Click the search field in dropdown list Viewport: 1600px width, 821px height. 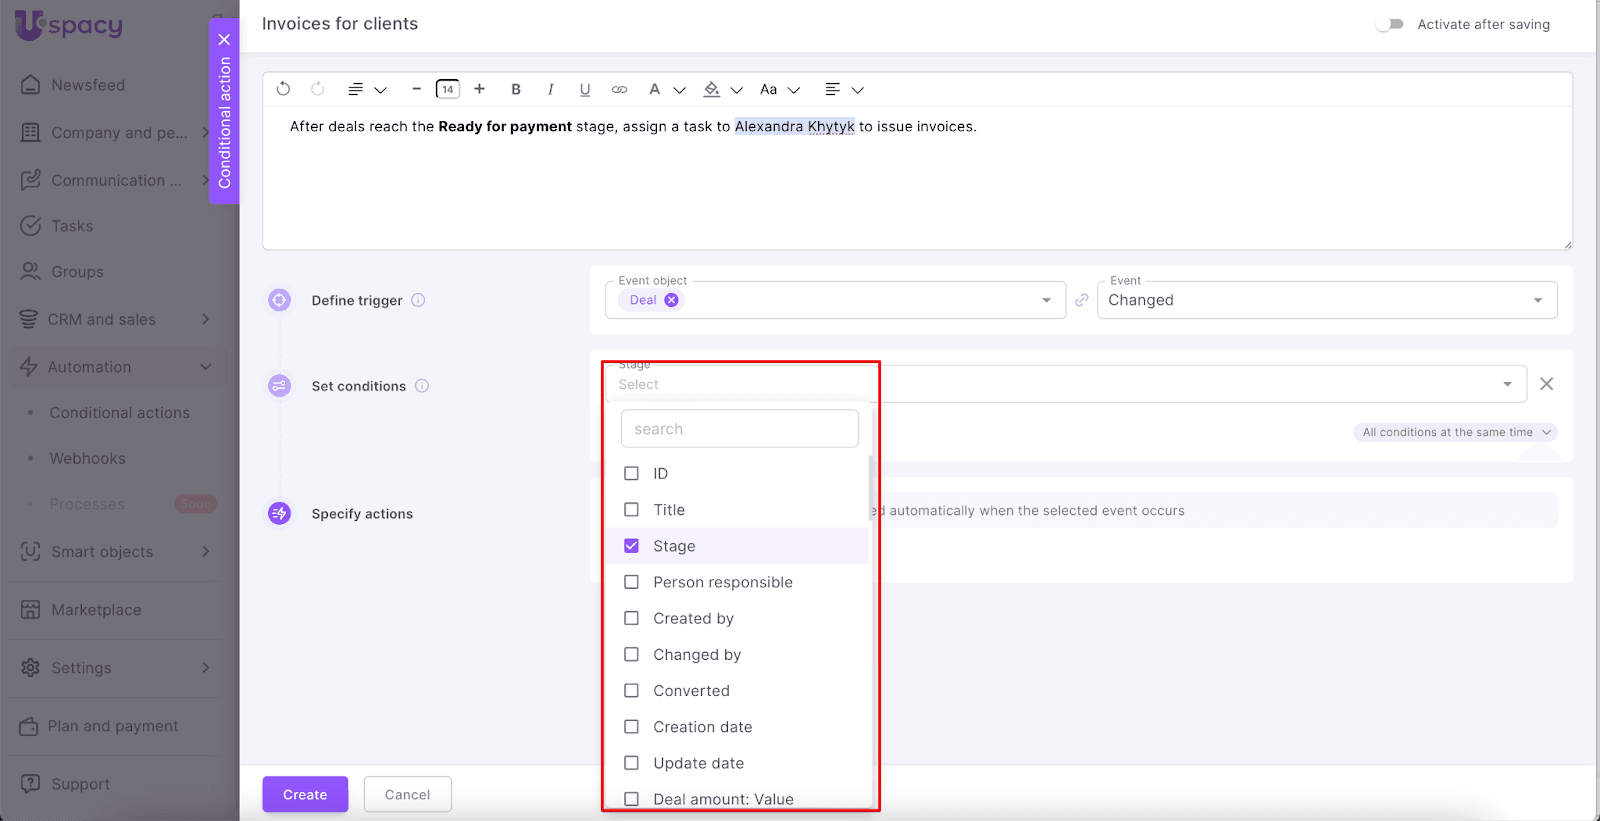(x=739, y=429)
